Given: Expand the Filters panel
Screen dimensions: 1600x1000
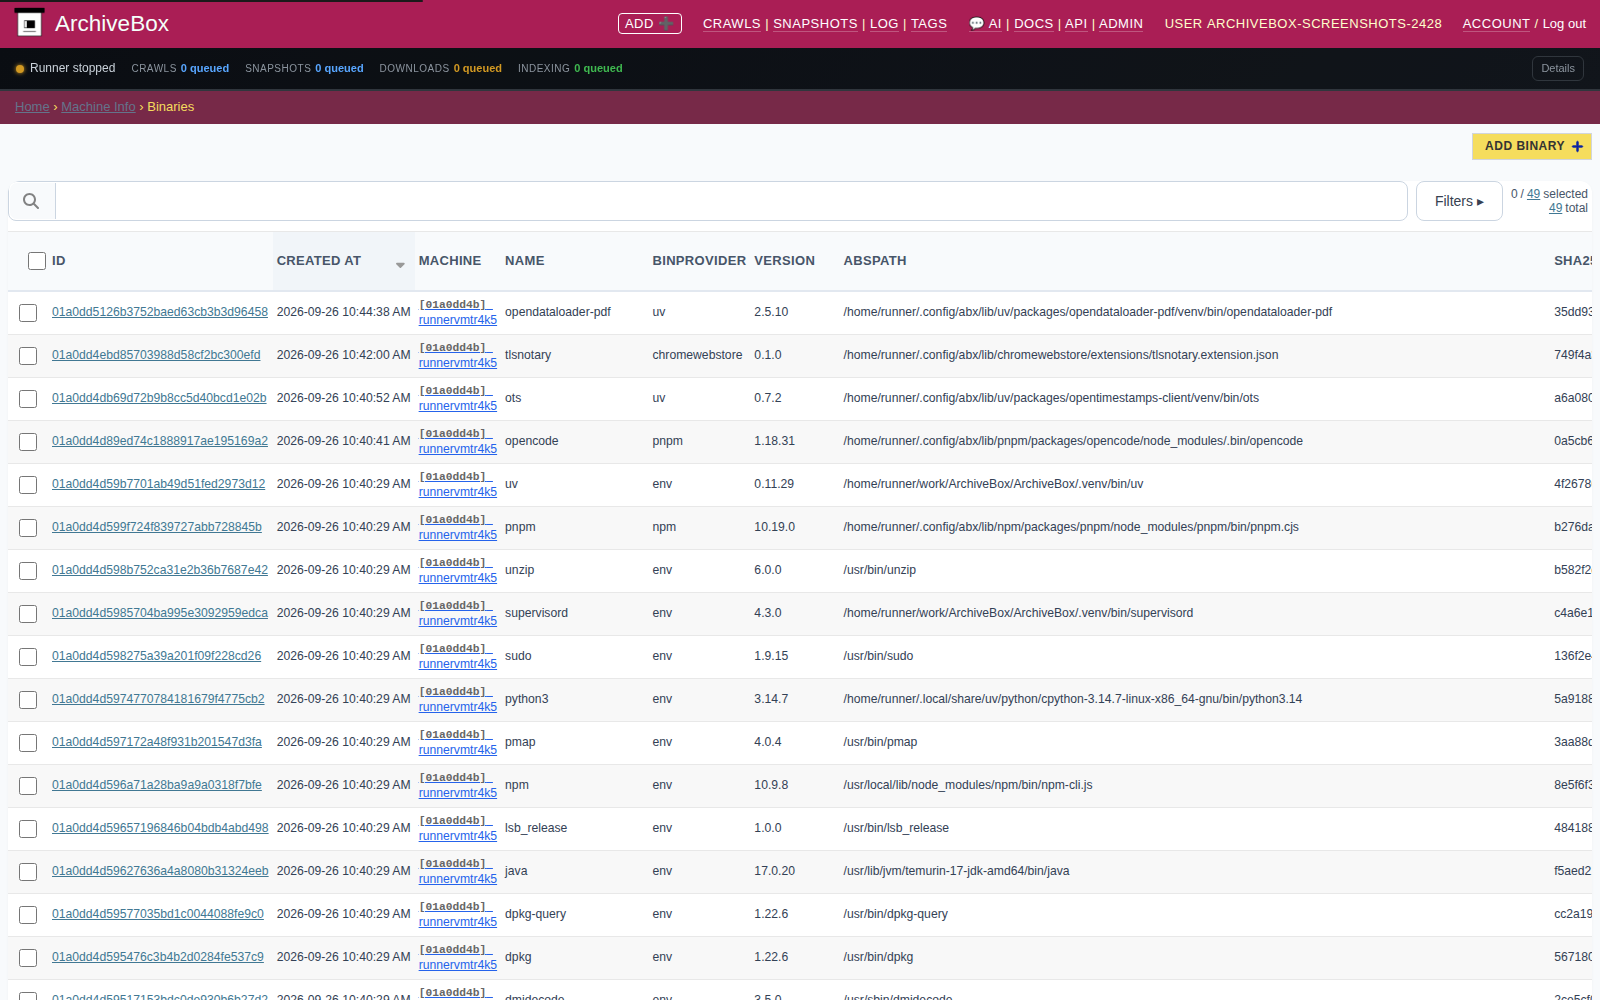Looking at the screenshot, I should 1459,201.
